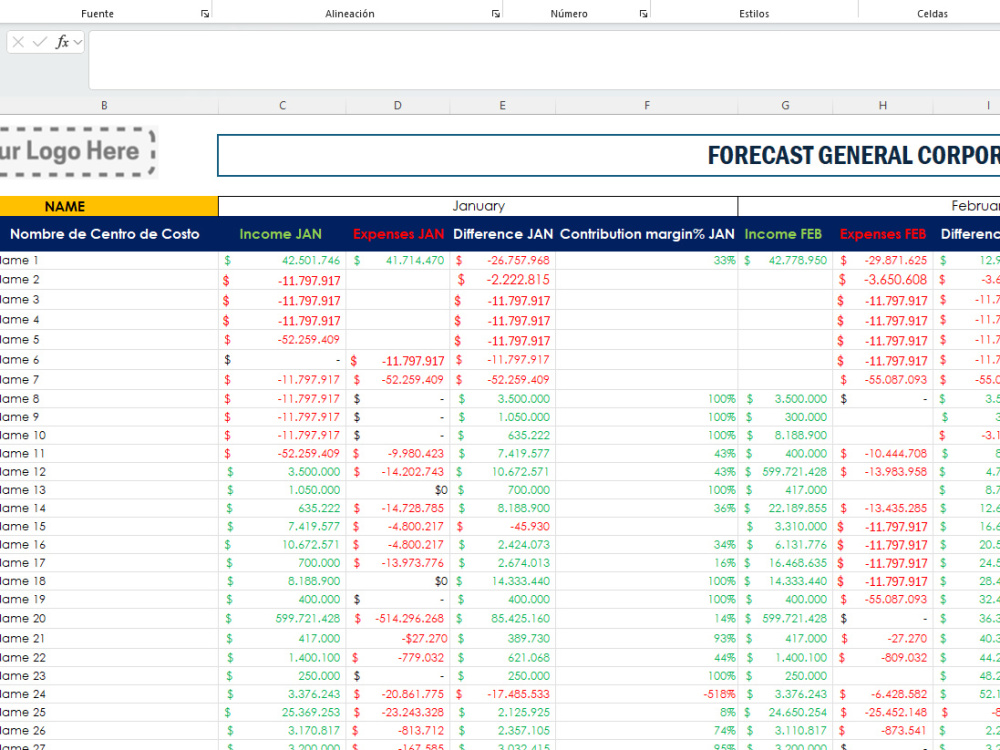The width and height of the screenshot is (1000, 750).
Task: Select Expenses FEB value -10.444.708
Action: [x=883, y=453]
